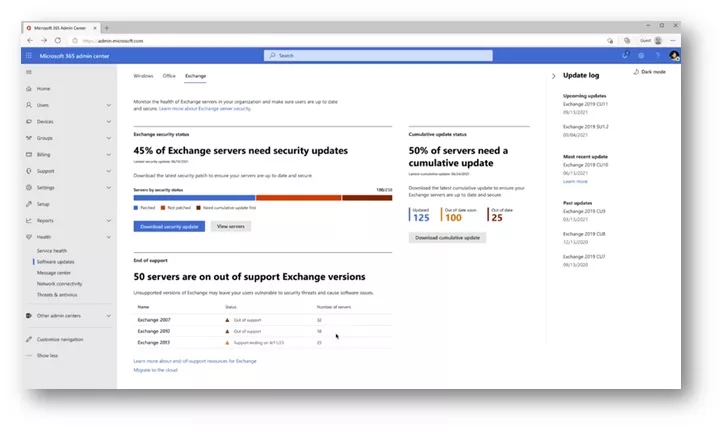
Task: Expand the Users menu chevron
Action: click(108, 105)
